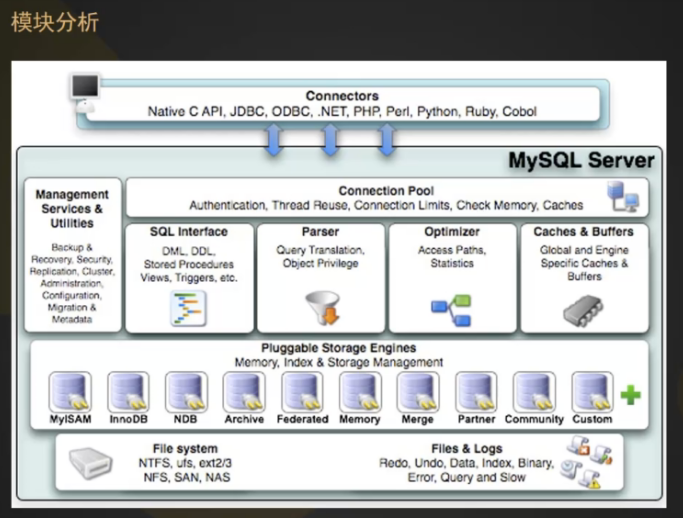683x518 pixels.
Task: Select the Federated storage engine icon
Action: 302,392
